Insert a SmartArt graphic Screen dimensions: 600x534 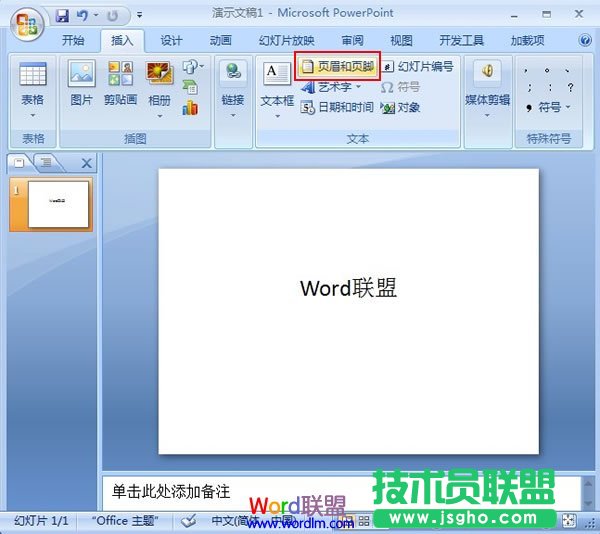(x=190, y=88)
